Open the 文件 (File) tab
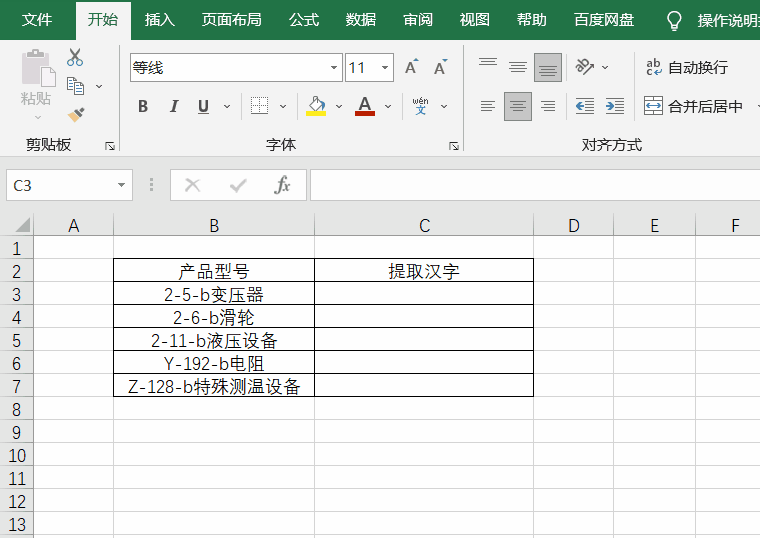Viewport: 760px width, 538px height. (x=37, y=20)
